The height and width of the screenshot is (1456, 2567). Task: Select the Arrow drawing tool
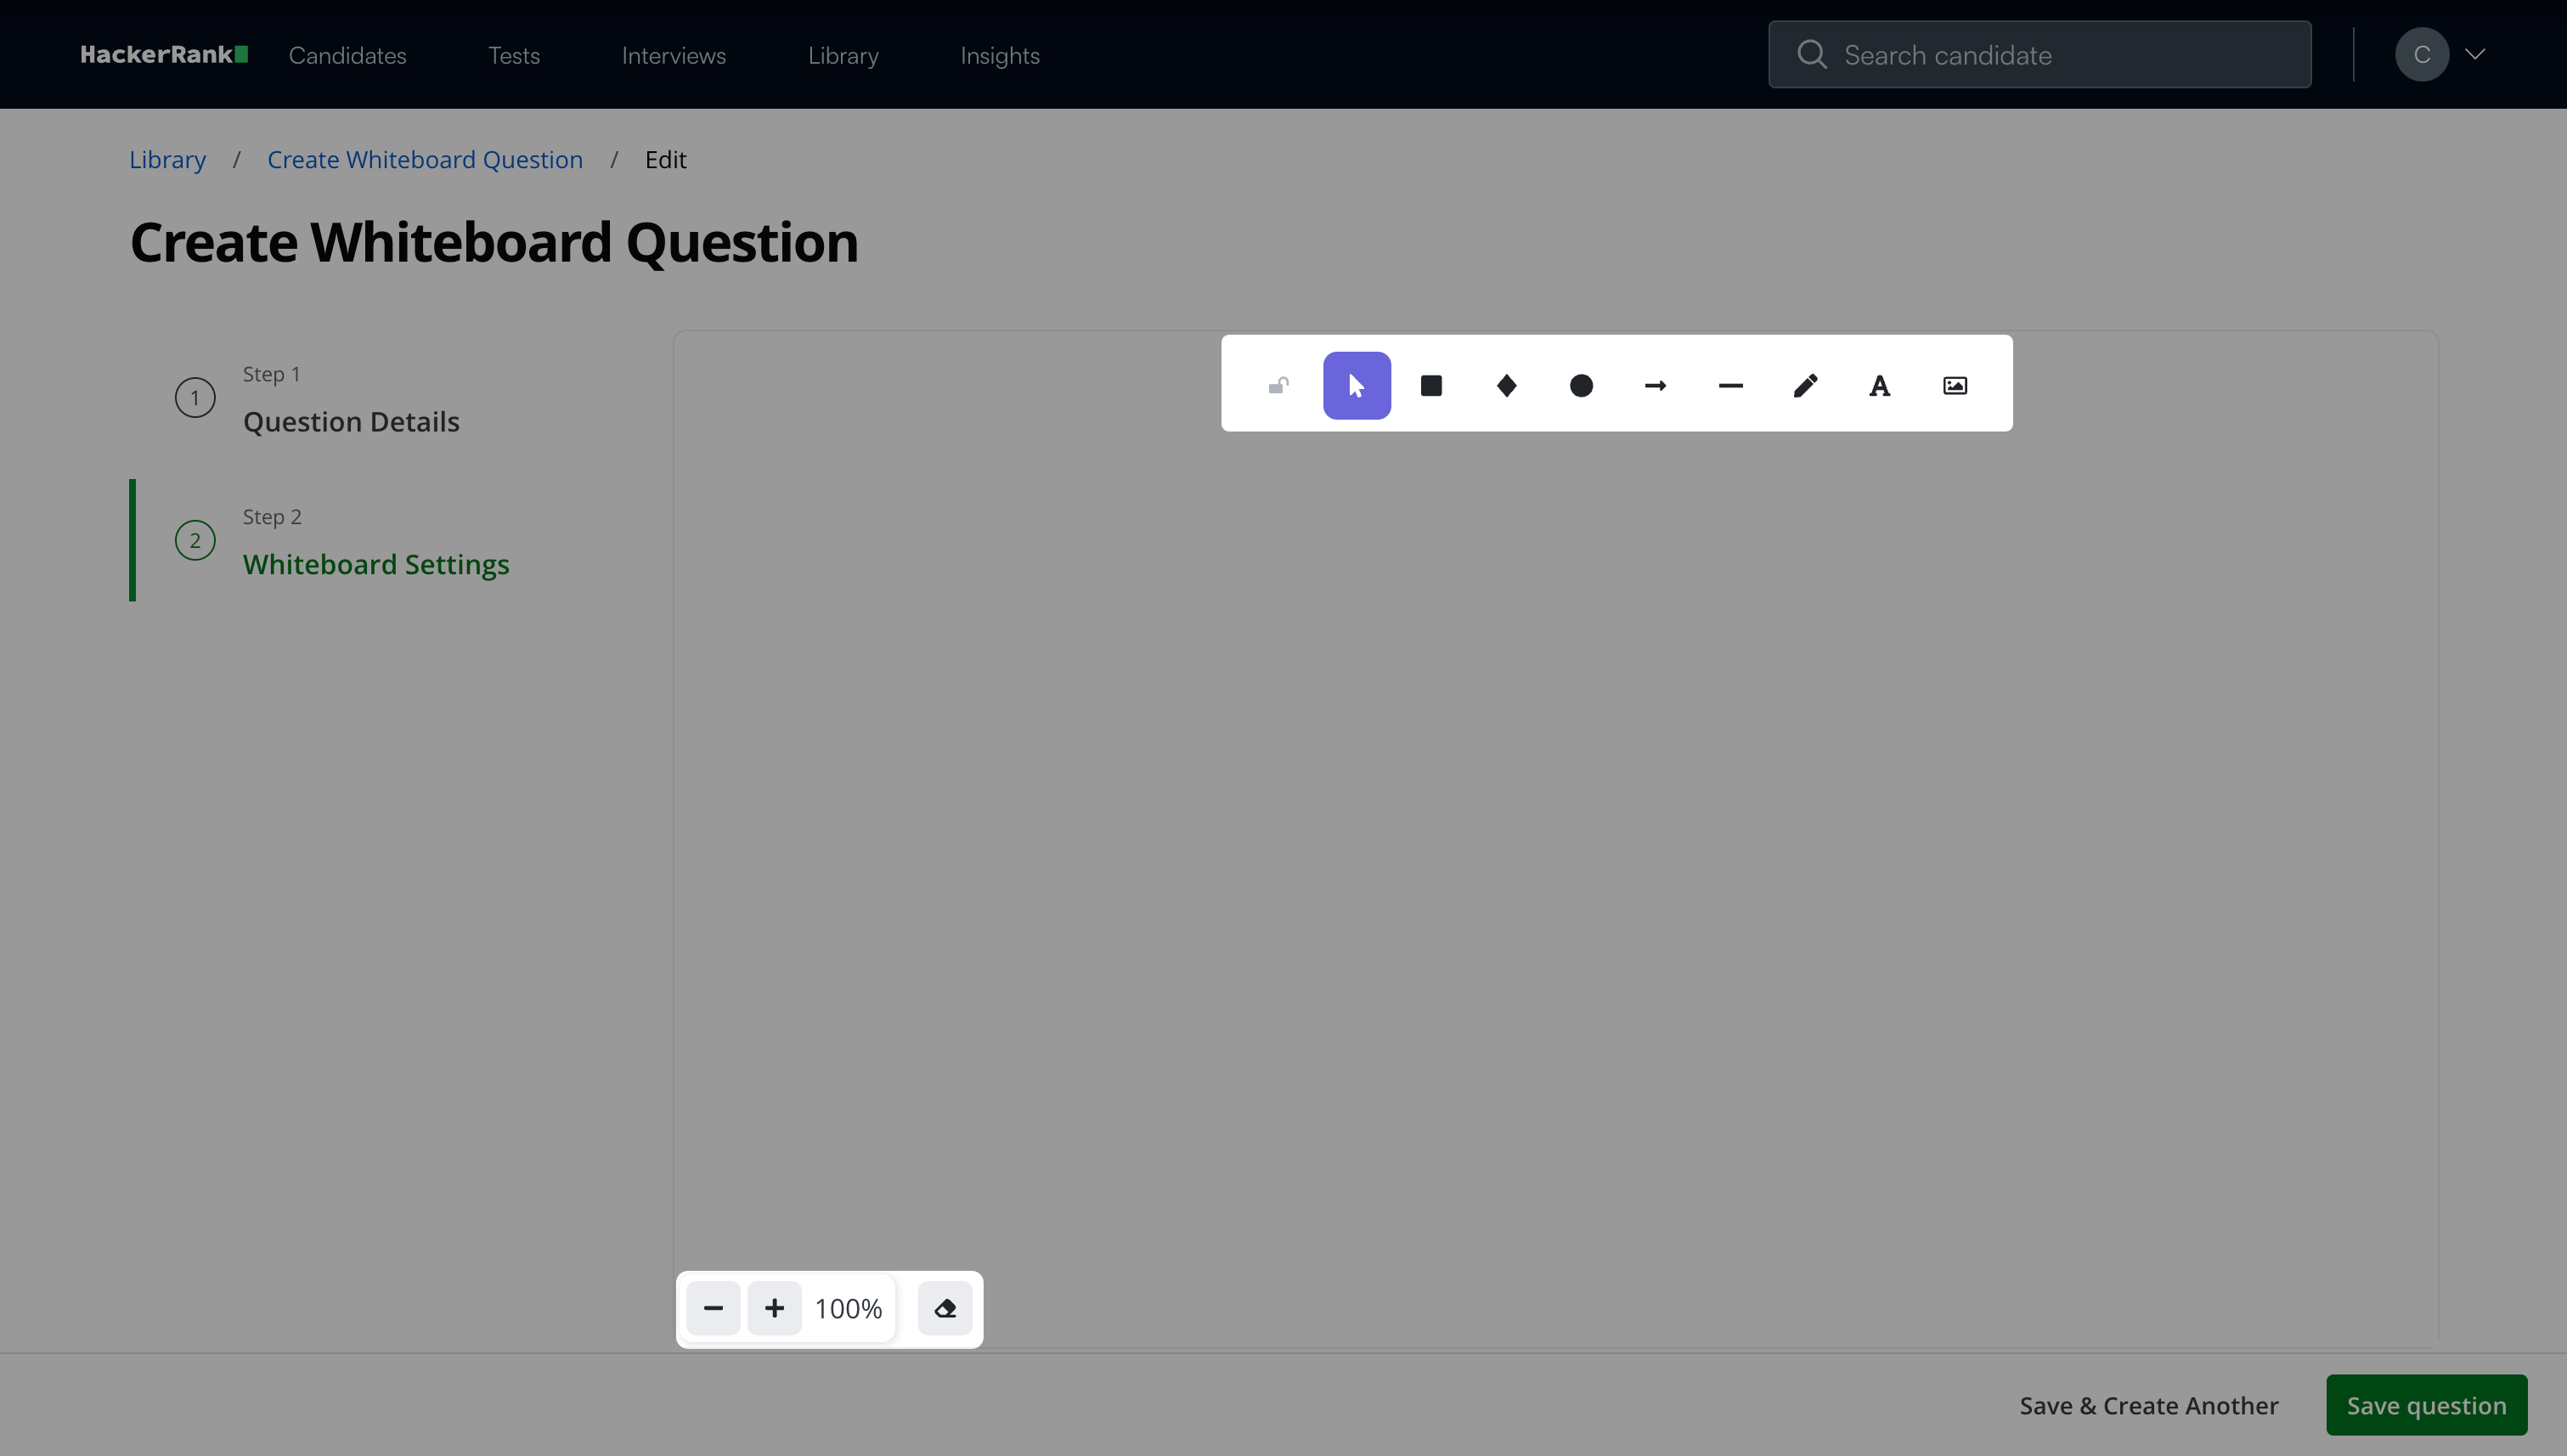click(1656, 386)
